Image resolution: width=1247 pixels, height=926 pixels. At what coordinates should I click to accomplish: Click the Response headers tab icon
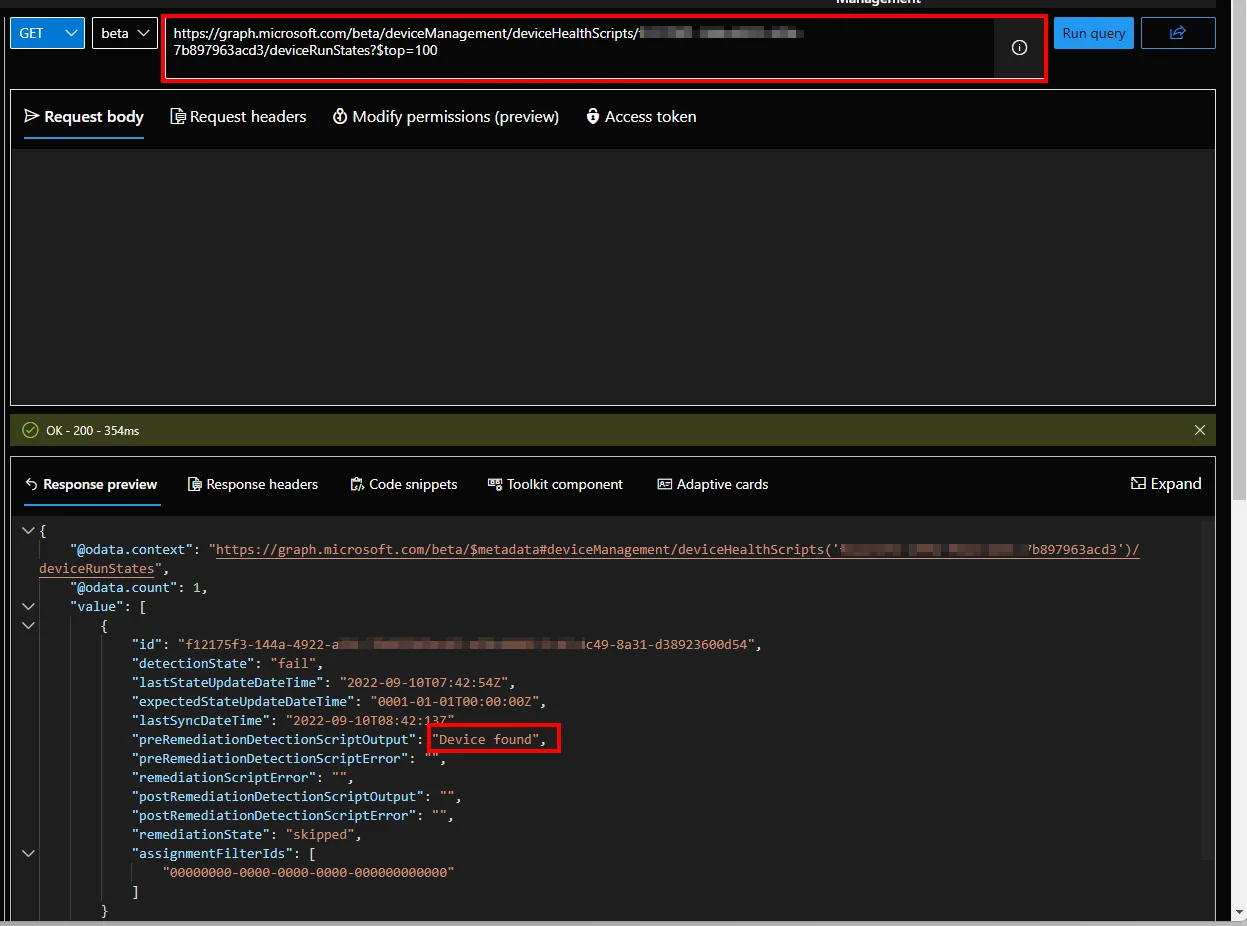(194, 484)
